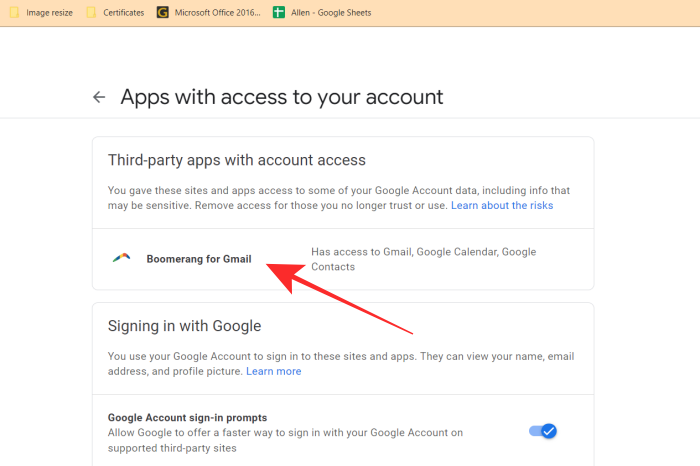Click the Signing in with Google heading
The image size is (700, 466).
point(184,326)
